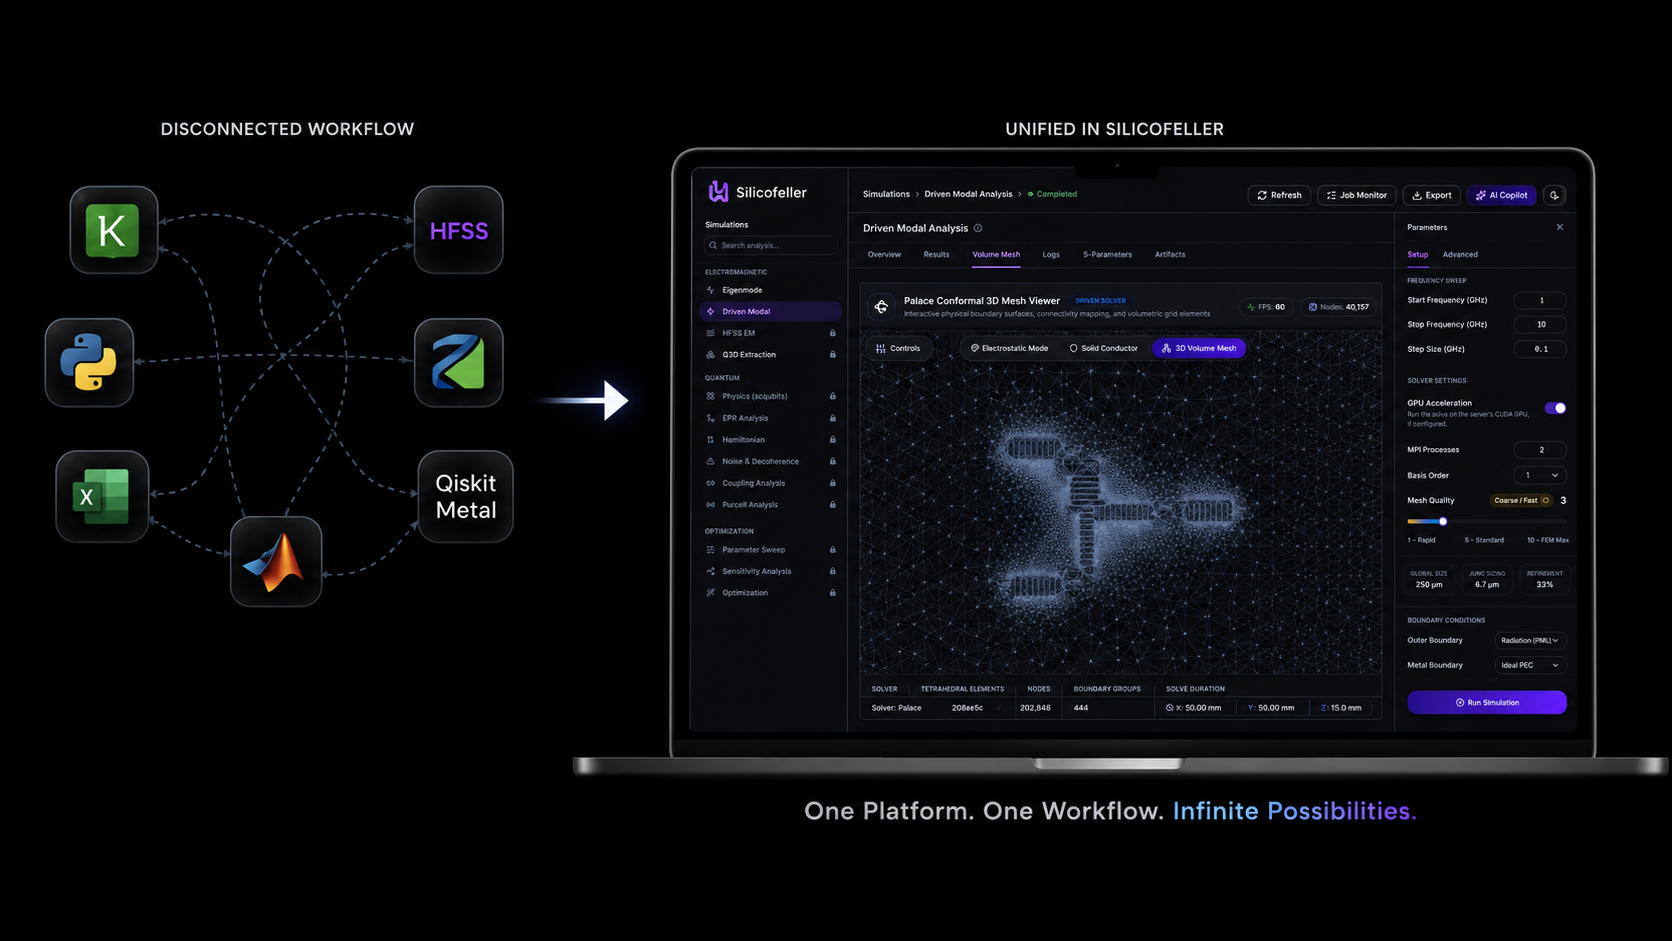Open the Job Monitor
1672x941 pixels.
point(1356,195)
